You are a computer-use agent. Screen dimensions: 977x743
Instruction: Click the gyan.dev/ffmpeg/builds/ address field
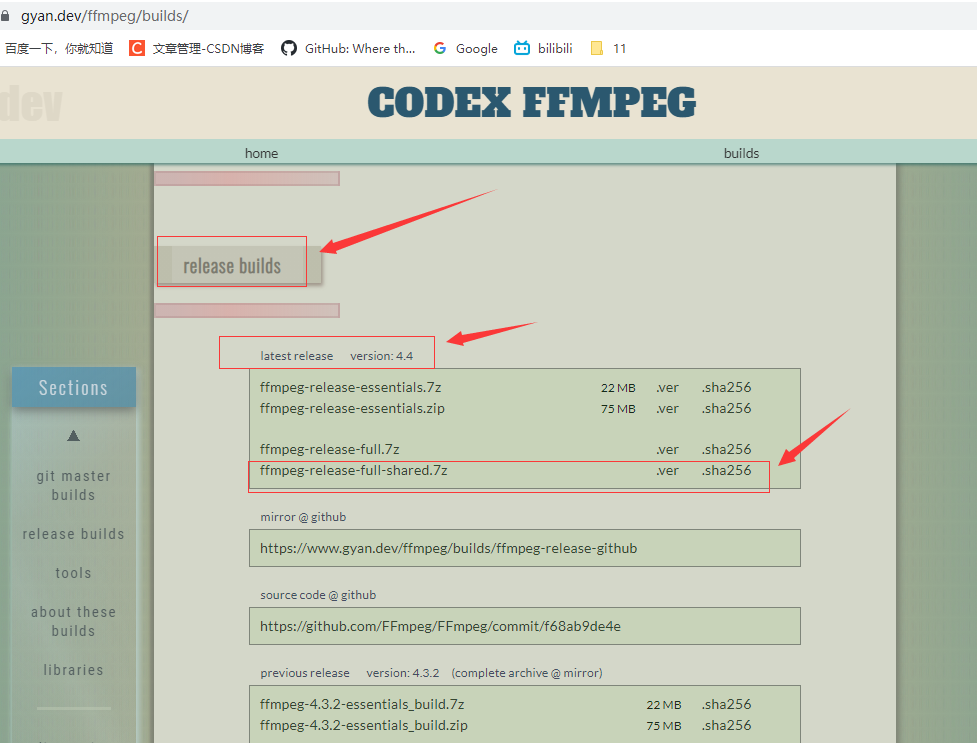click(x=105, y=16)
